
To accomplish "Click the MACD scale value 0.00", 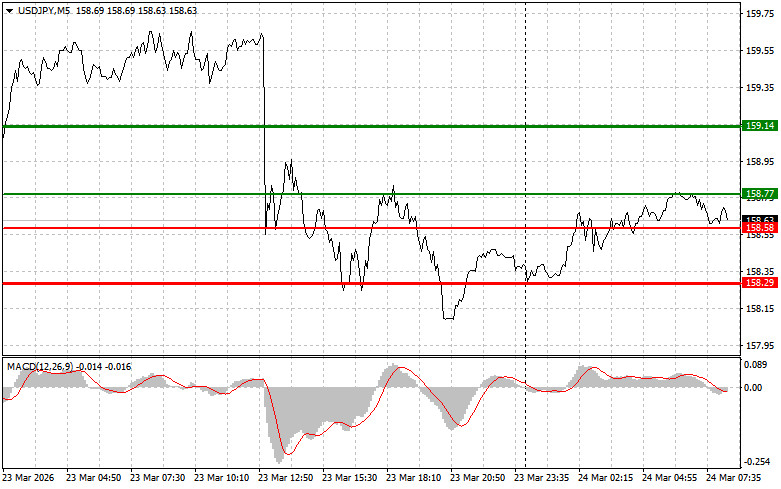I will [753, 387].
